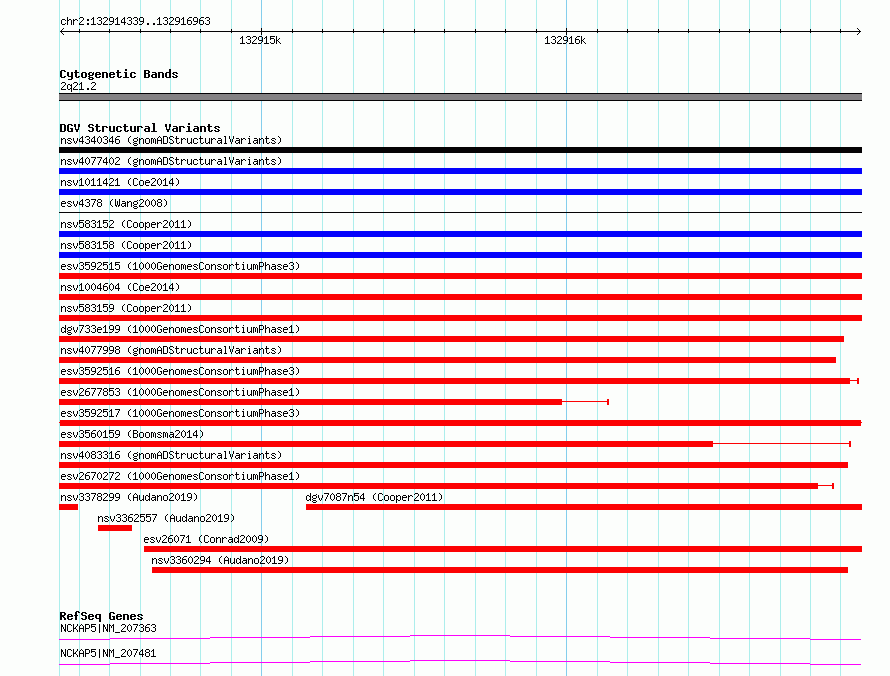Click the NCKAP5|NM_207363 gene label
This screenshot has width=890, height=676.
[x=108, y=628]
